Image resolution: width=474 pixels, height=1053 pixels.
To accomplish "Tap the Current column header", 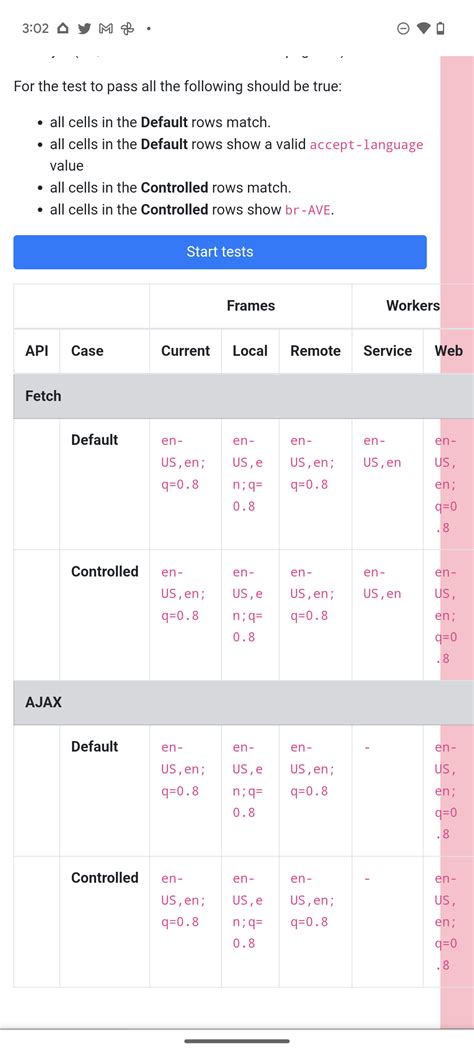I will point(185,351).
